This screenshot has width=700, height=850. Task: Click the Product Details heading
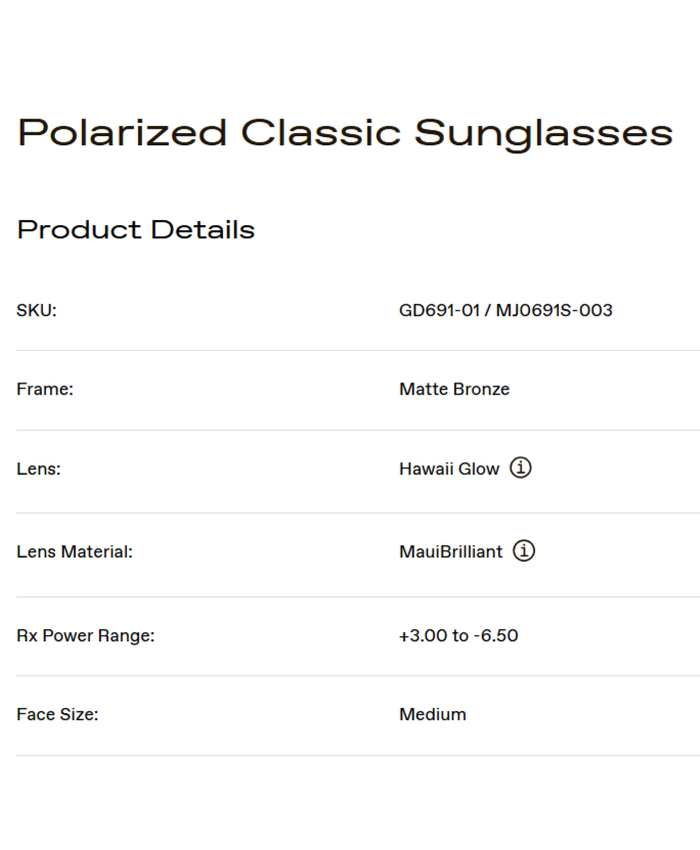point(136,230)
